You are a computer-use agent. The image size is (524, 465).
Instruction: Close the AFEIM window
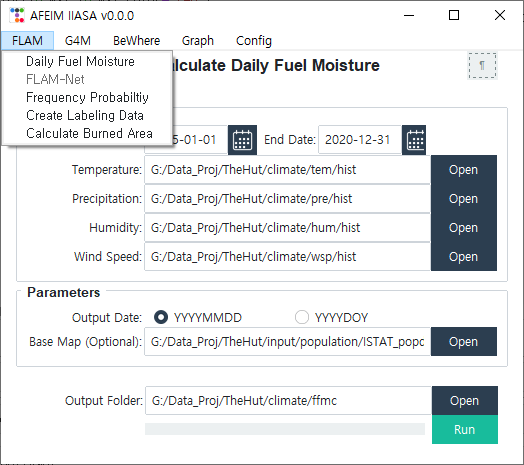(x=500, y=15)
